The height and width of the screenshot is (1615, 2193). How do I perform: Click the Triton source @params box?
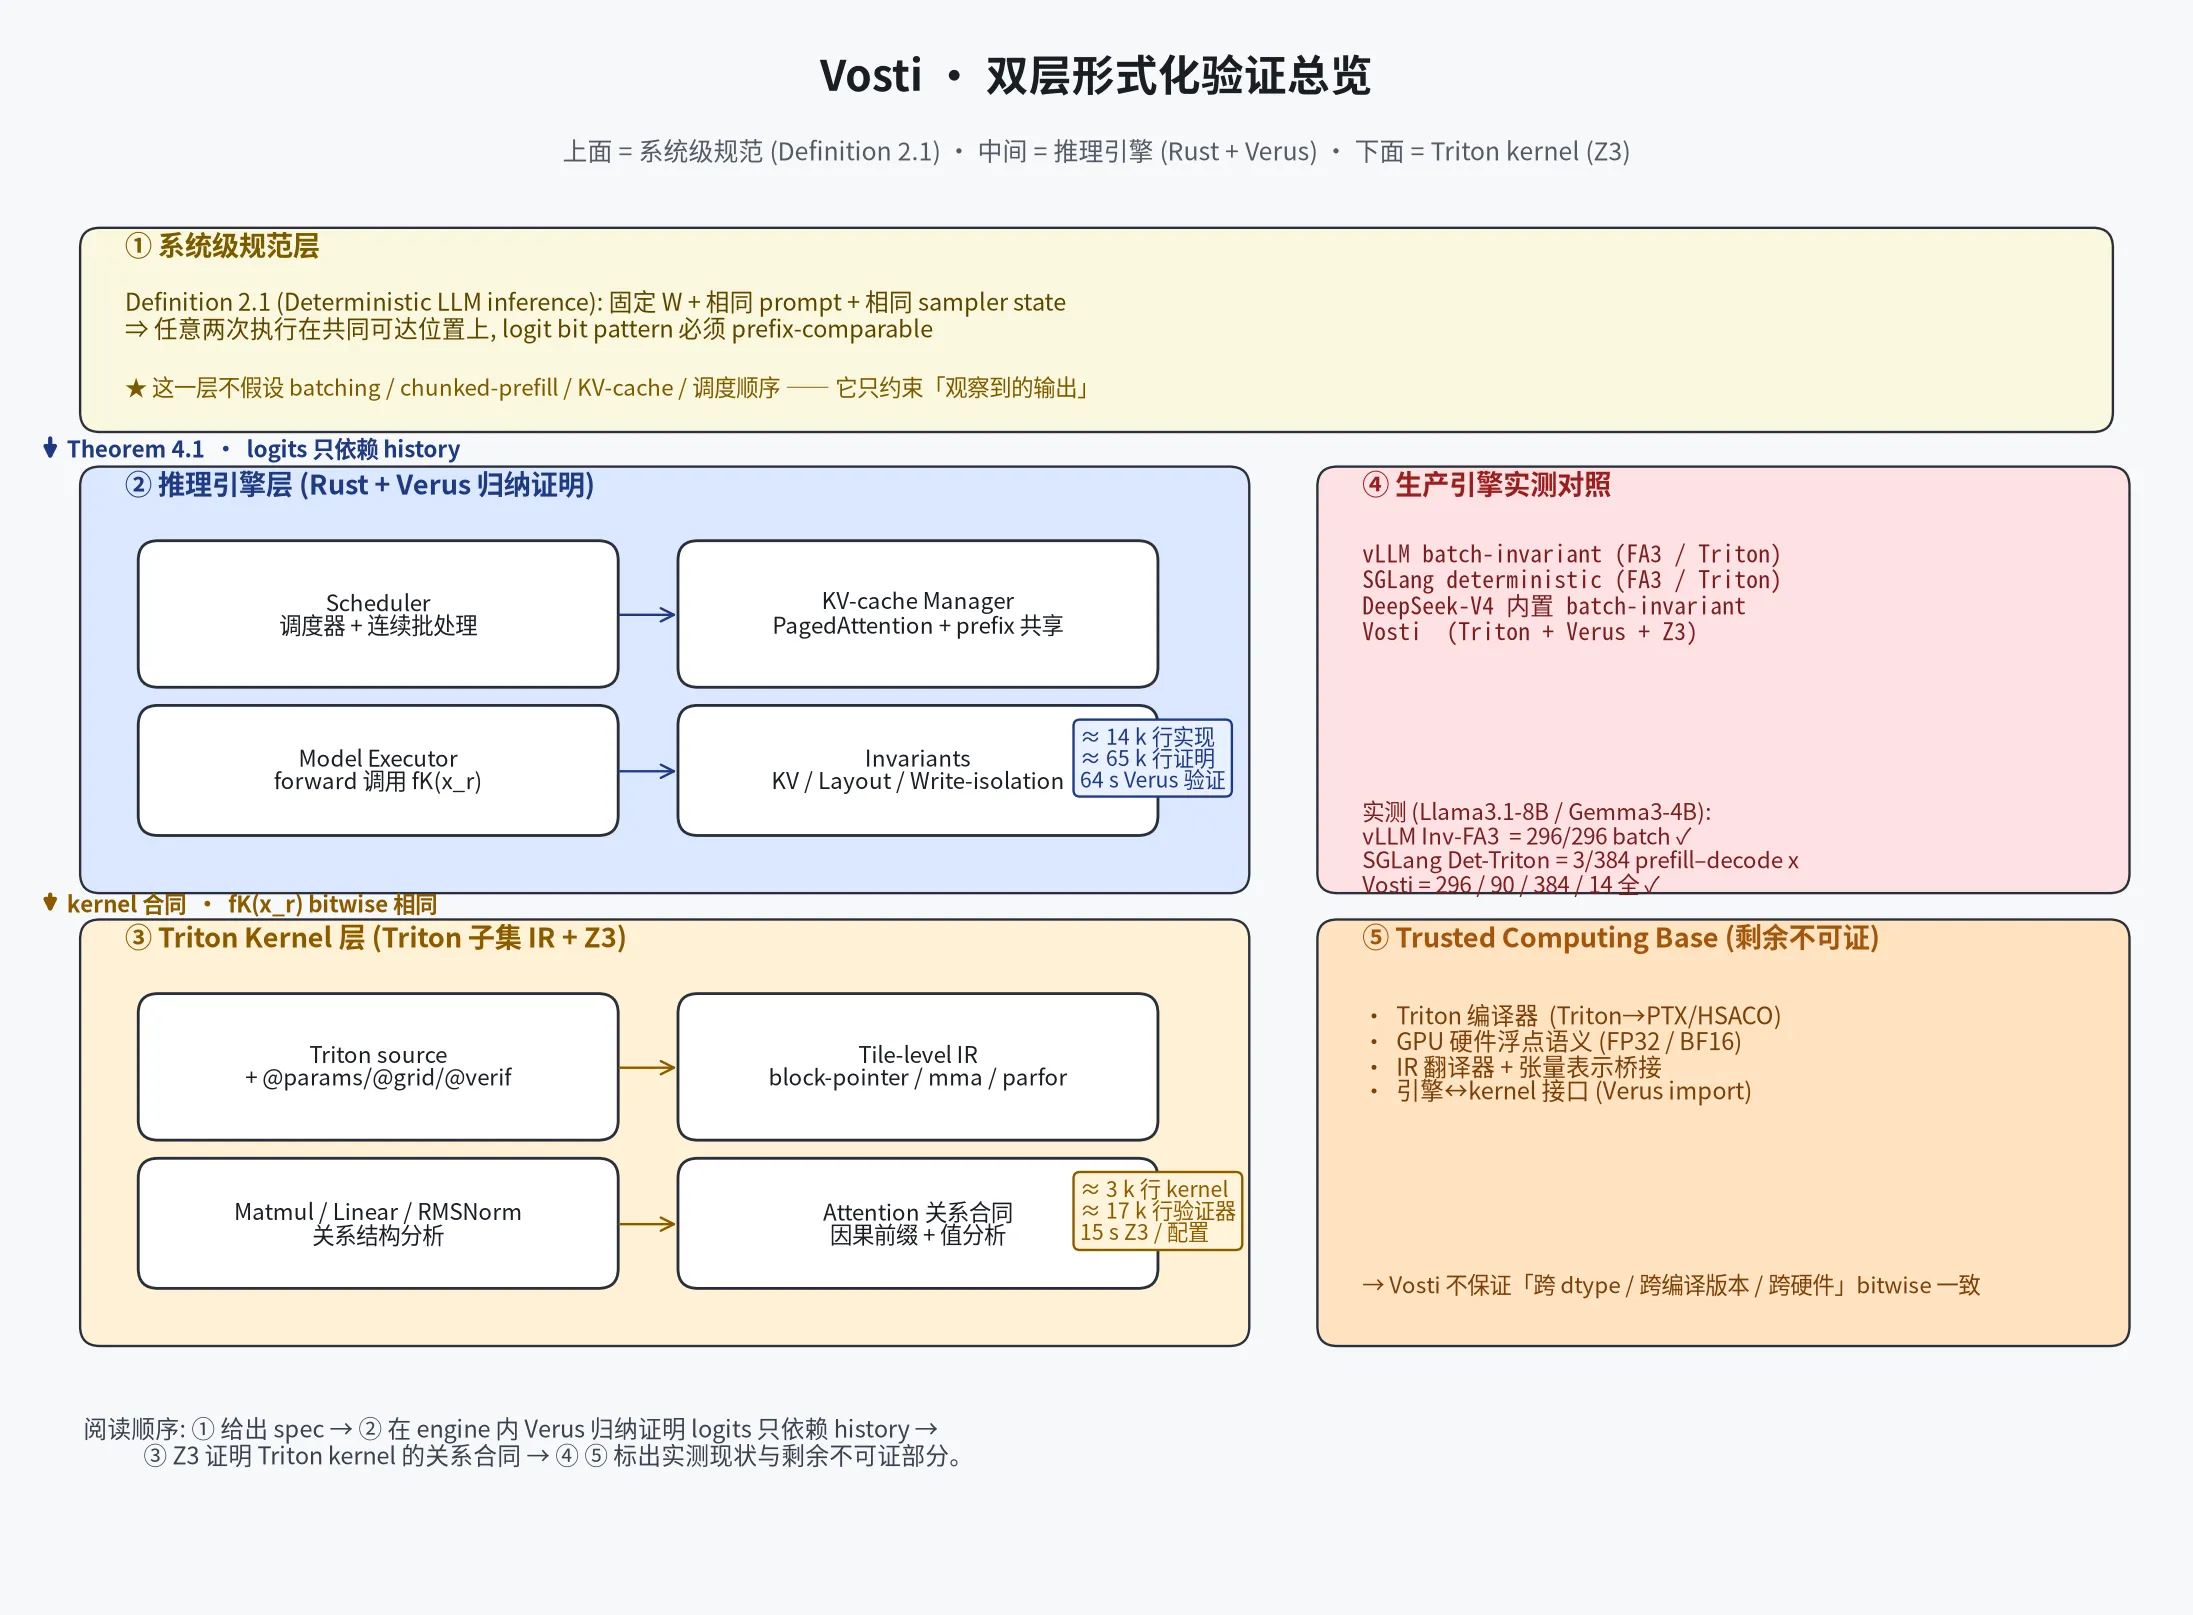coord(378,1067)
